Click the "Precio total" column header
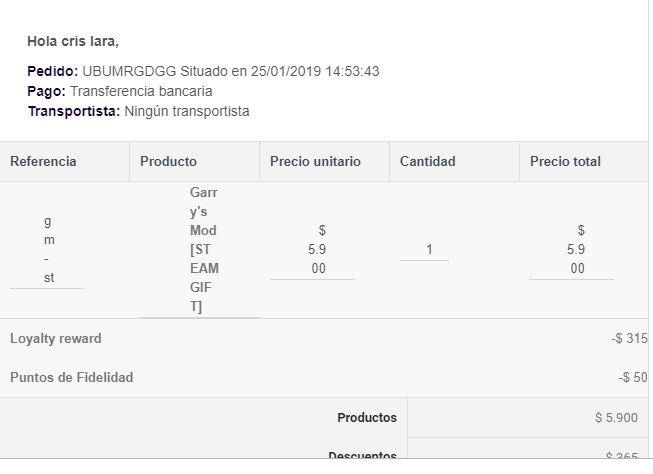Image resolution: width=653 pixels, height=474 pixels. click(x=565, y=161)
